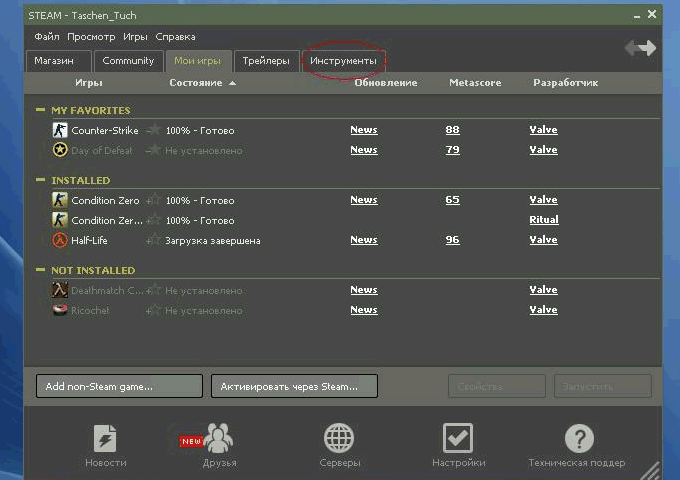The image size is (680, 480).
Task: Click the Свойства button
Action: click(497, 386)
